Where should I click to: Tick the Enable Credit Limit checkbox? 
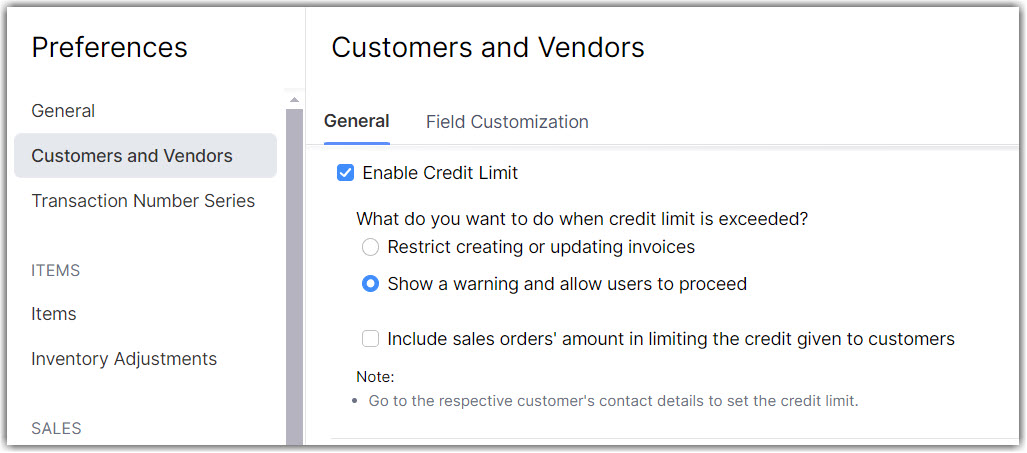tap(346, 173)
